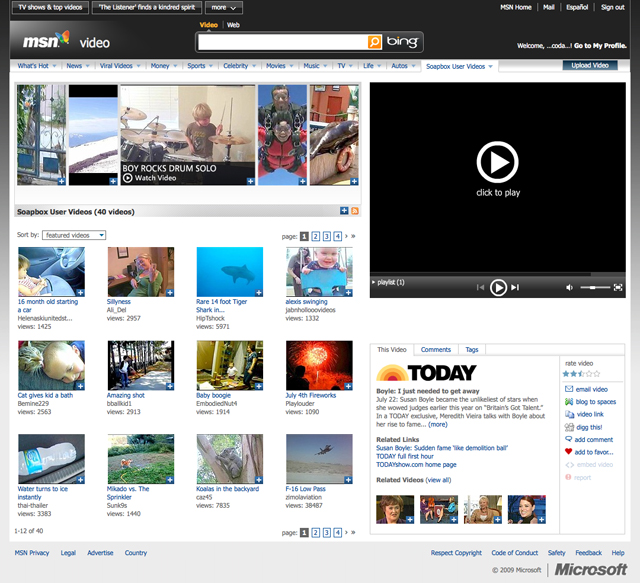640x583 pixels.
Task: Click the email video icon
Action: (x=569, y=389)
